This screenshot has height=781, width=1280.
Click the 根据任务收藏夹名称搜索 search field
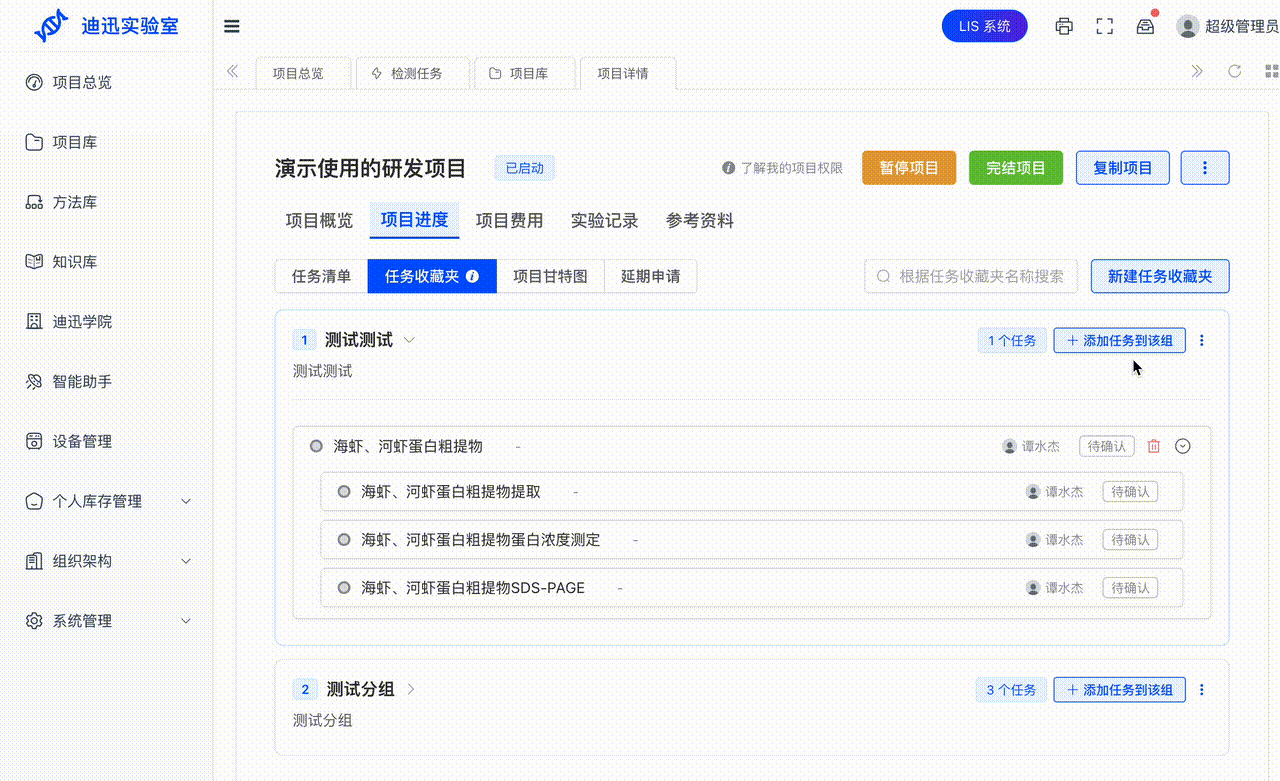[x=971, y=276]
